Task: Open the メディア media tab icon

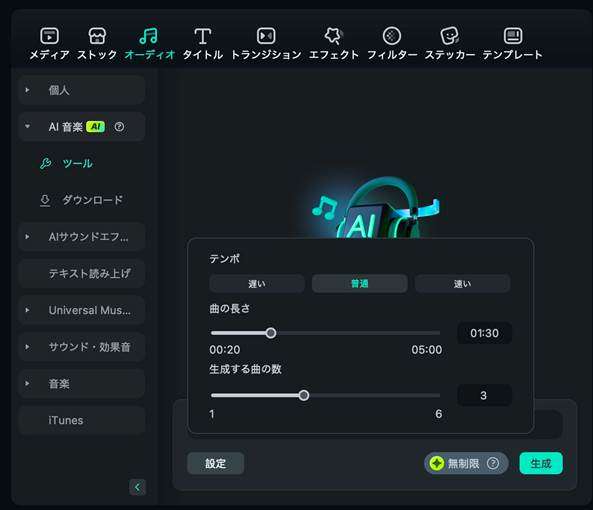Action: [50, 36]
